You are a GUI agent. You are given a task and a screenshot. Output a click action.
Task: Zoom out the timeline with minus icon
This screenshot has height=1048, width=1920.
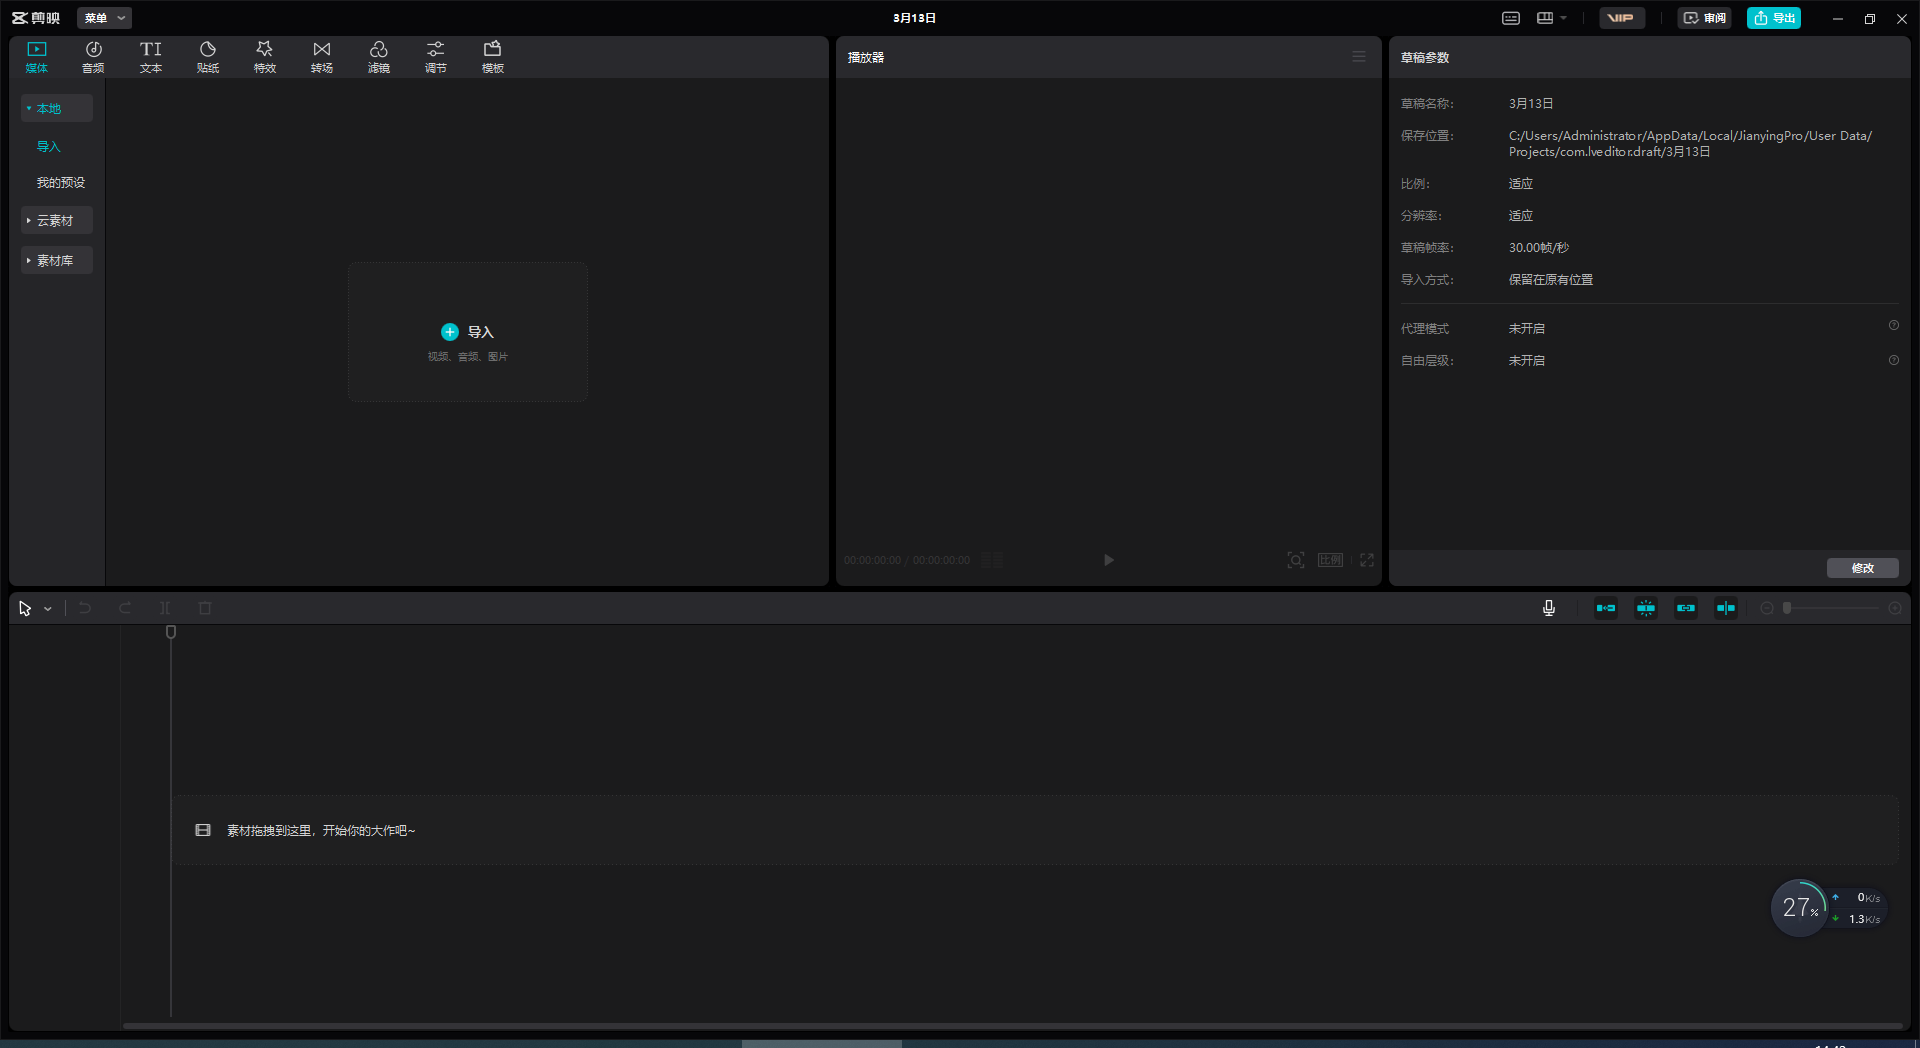(1767, 608)
